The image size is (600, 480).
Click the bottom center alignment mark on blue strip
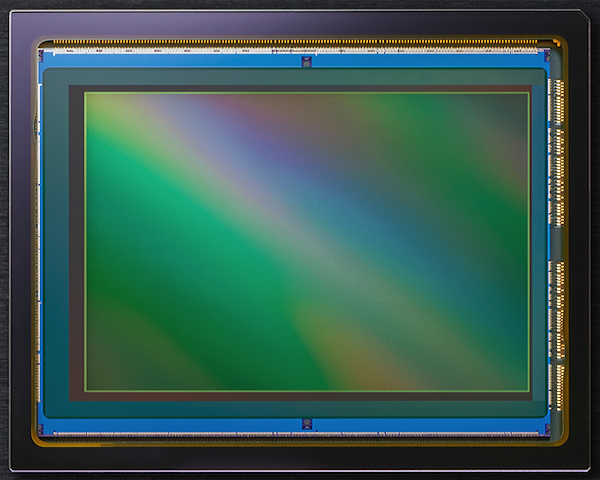tap(307, 424)
